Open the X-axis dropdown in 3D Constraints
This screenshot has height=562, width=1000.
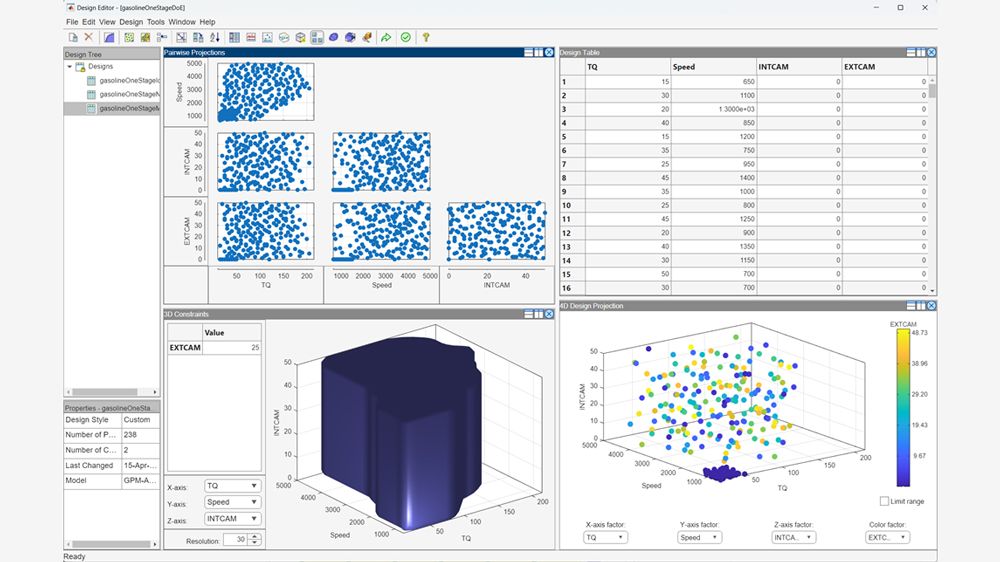(x=232, y=486)
